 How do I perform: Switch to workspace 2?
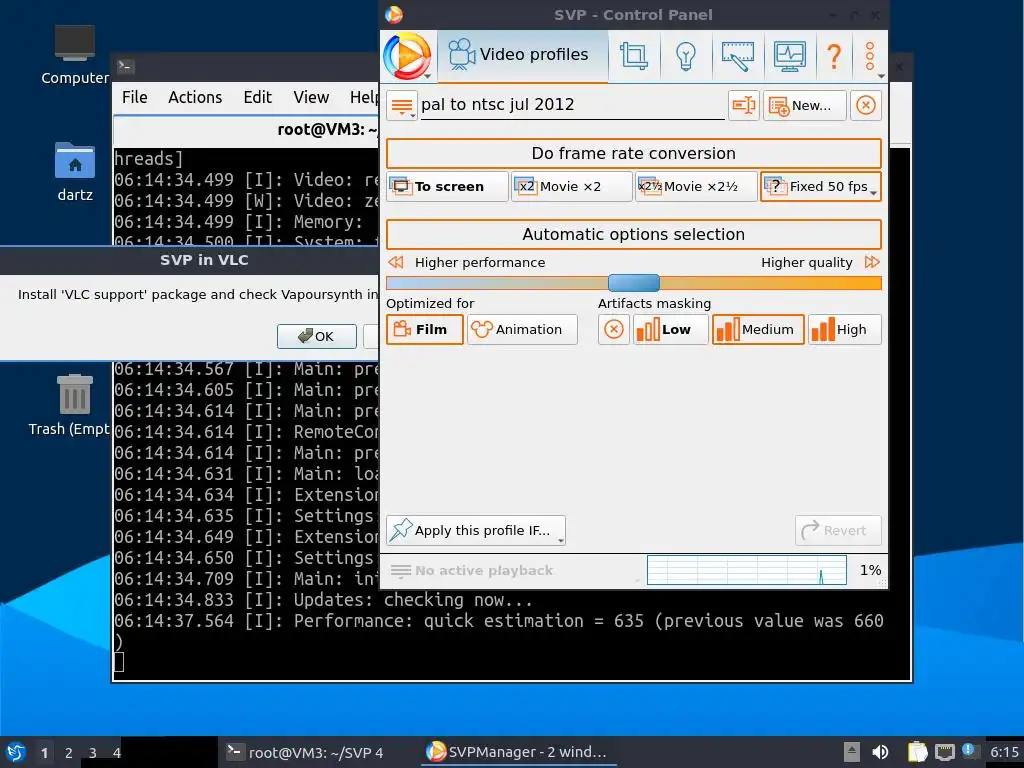pos(69,753)
